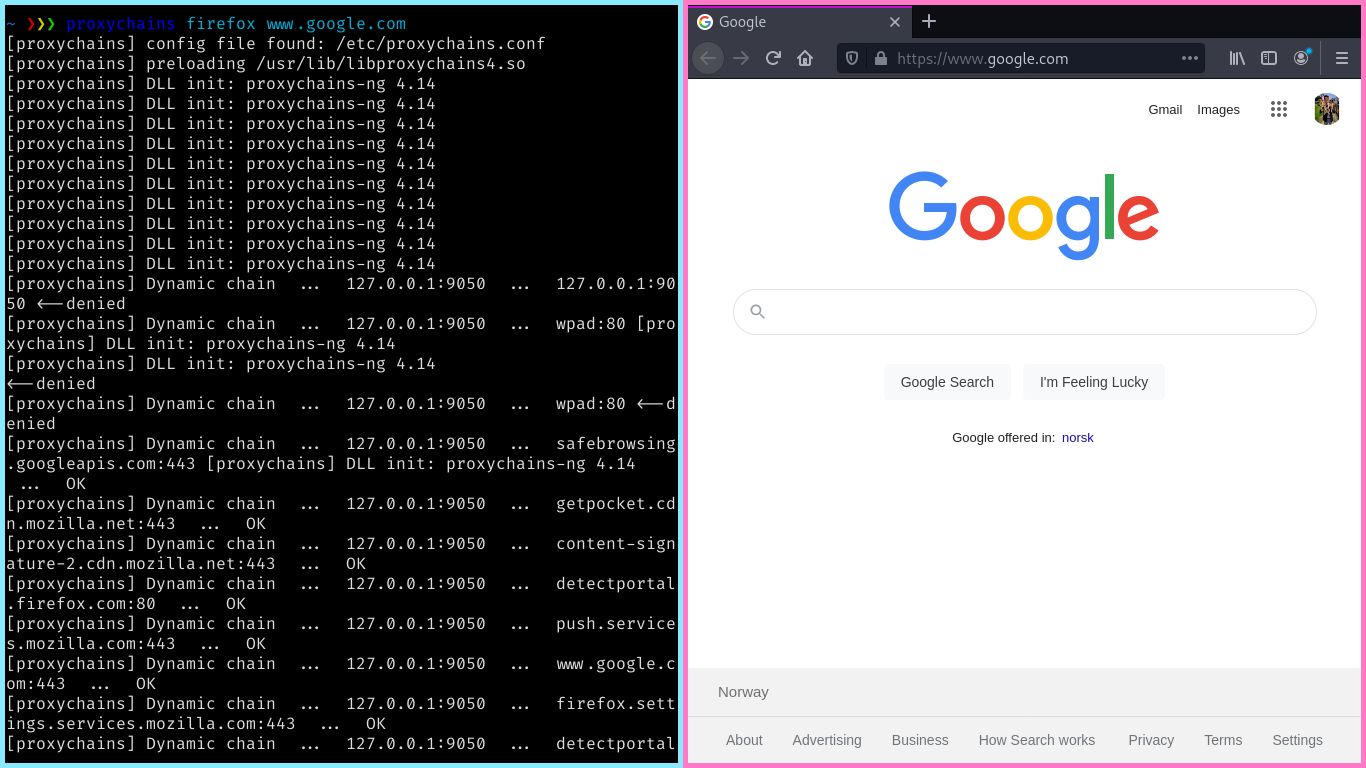
Task: Open the tracking protection shield panel
Action: pyautogui.click(x=851, y=58)
